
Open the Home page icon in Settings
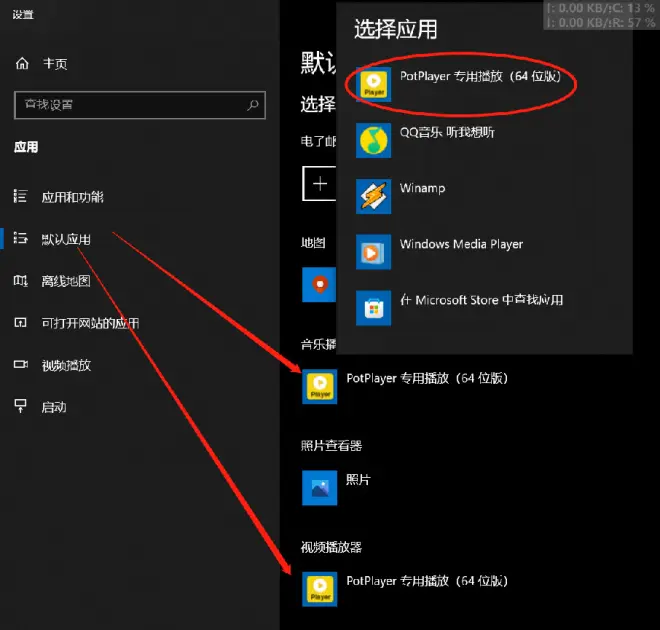(22, 64)
